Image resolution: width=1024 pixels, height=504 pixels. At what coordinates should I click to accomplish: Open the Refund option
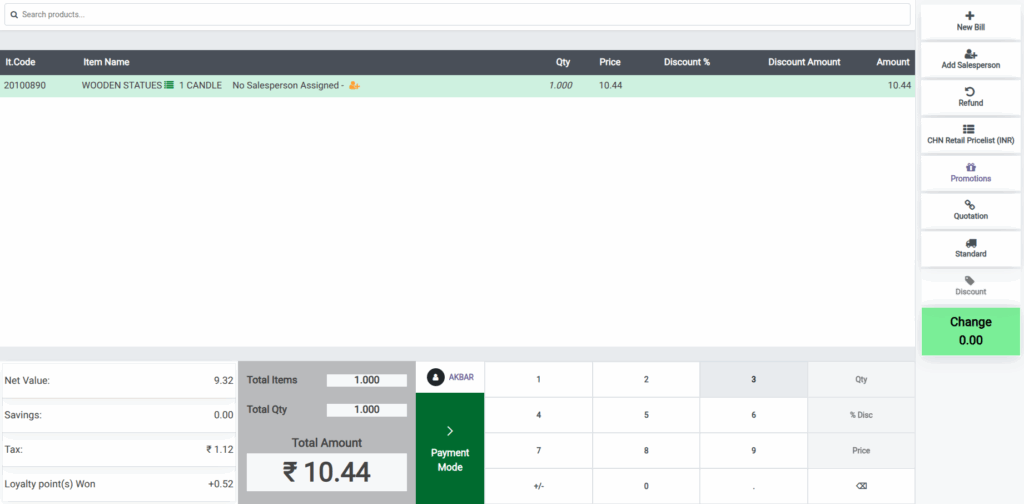click(x=970, y=97)
